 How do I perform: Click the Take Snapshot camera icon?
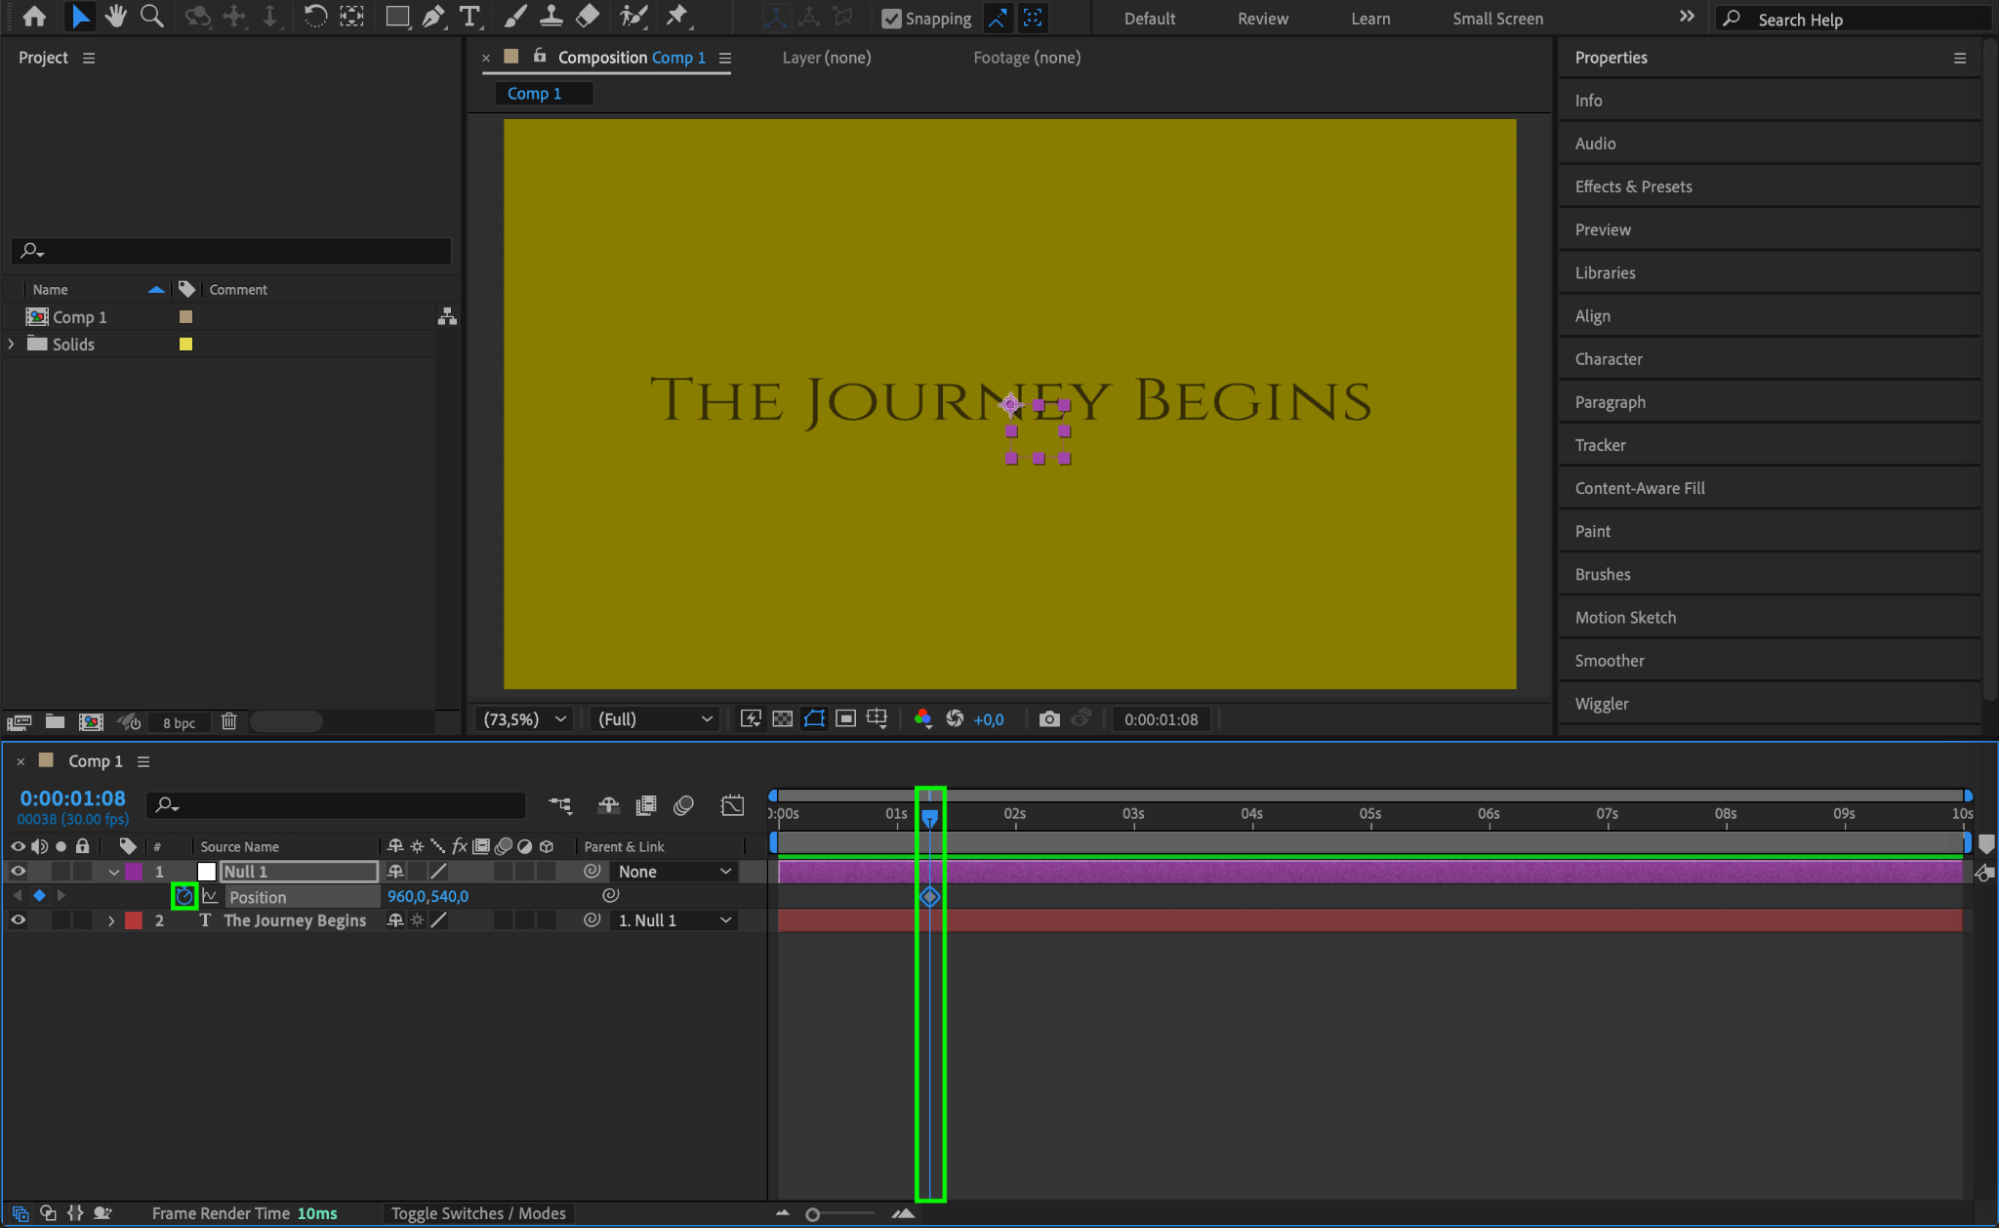pos(1048,719)
